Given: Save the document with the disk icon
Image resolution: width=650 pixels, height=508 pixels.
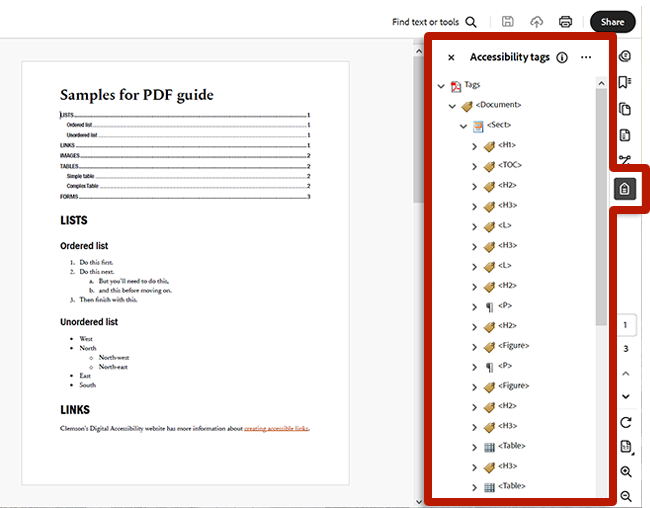Looking at the screenshot, I should point(507,22).
